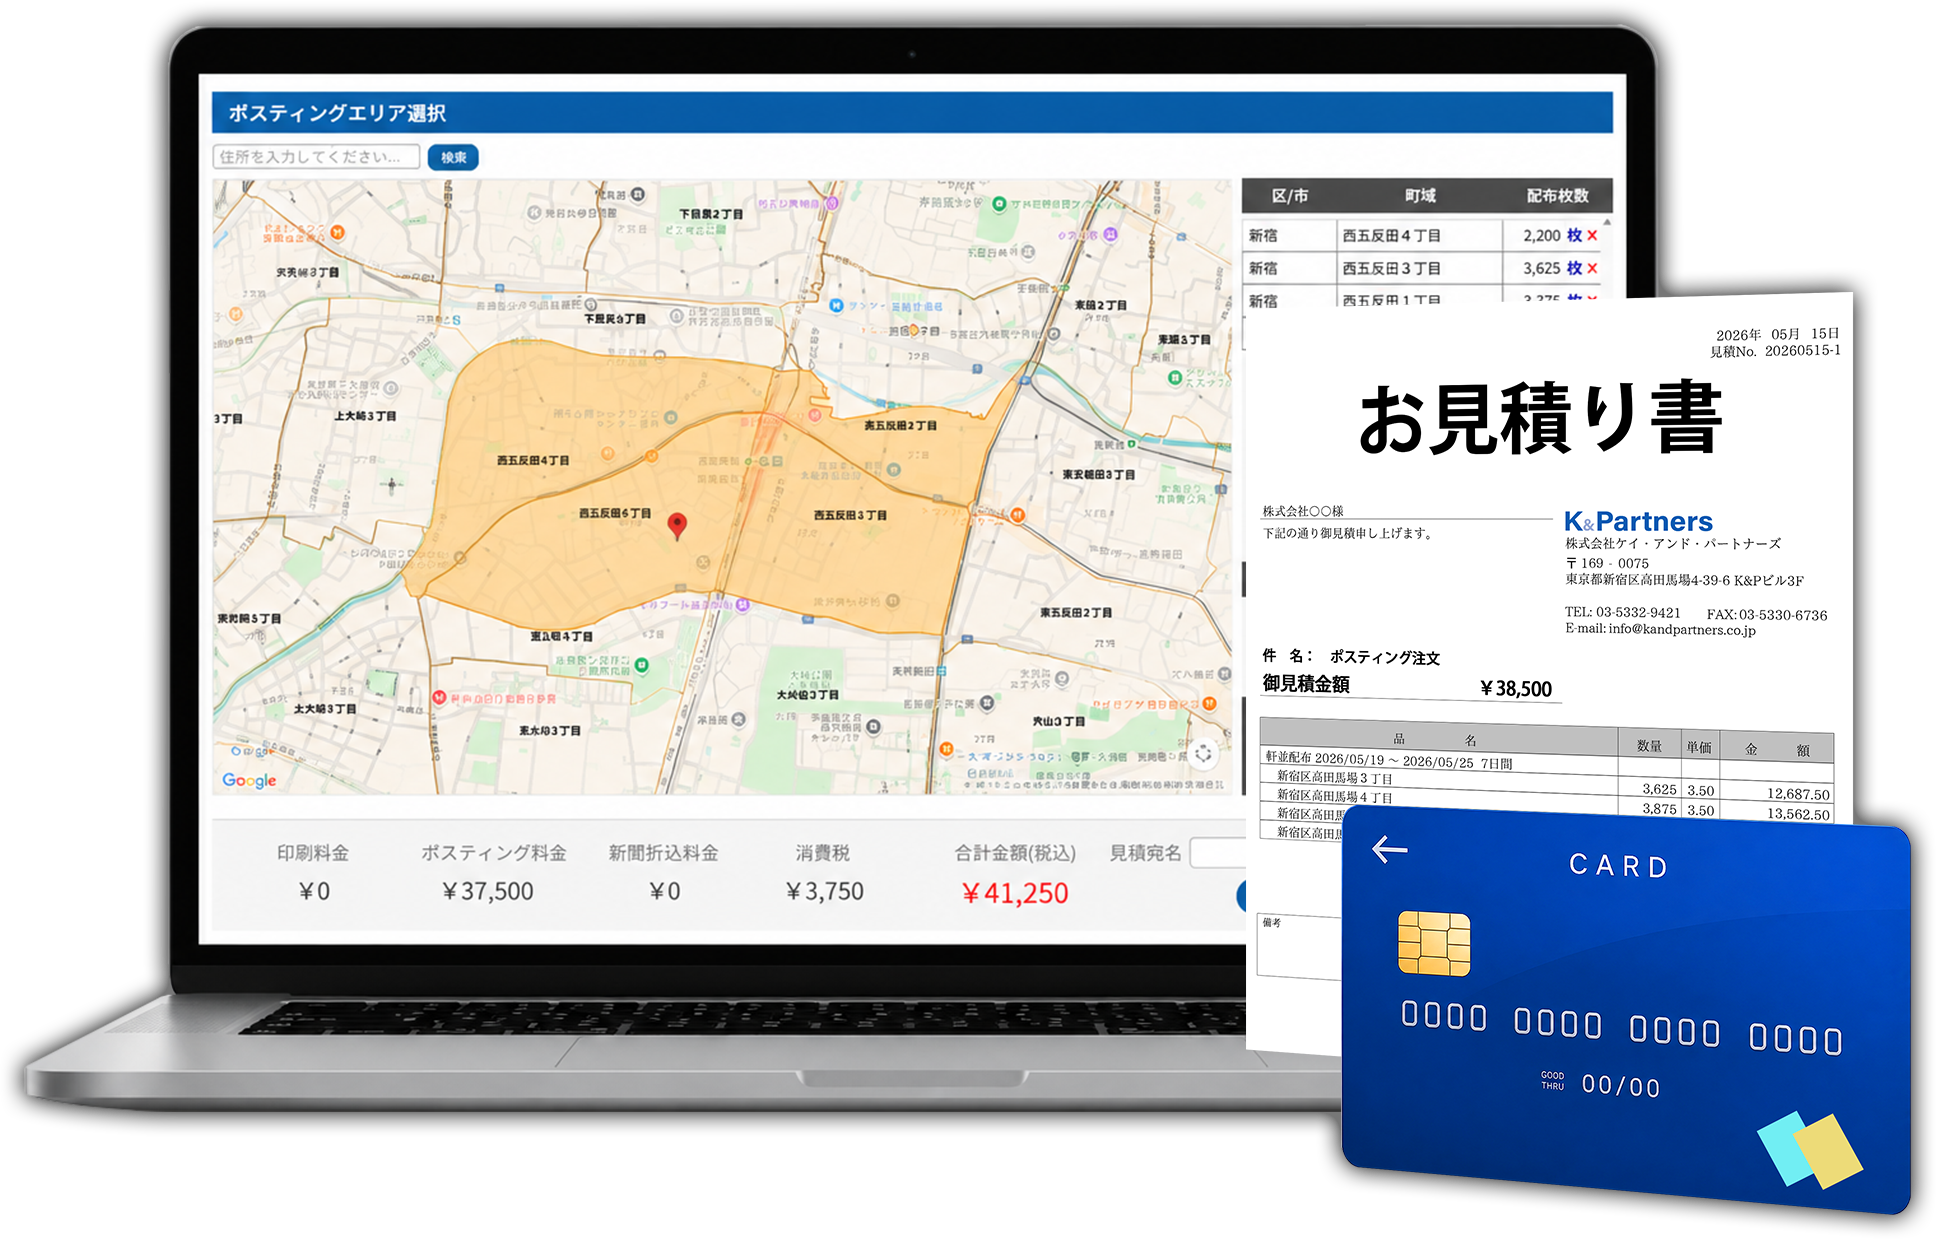Image resolution: width=1936 pixels, height=1240 pixels.
Task: Click the 検索 search button
Action: point(453,157)
